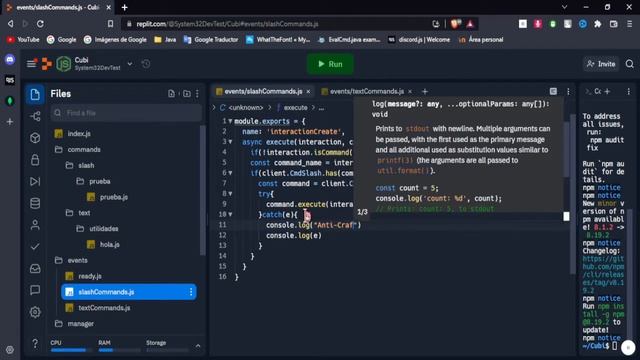Image resolution: width=640 pixels, height=360 pixels.
Task: Open browser extensions puzzle icon
Action: click(598, 24)
